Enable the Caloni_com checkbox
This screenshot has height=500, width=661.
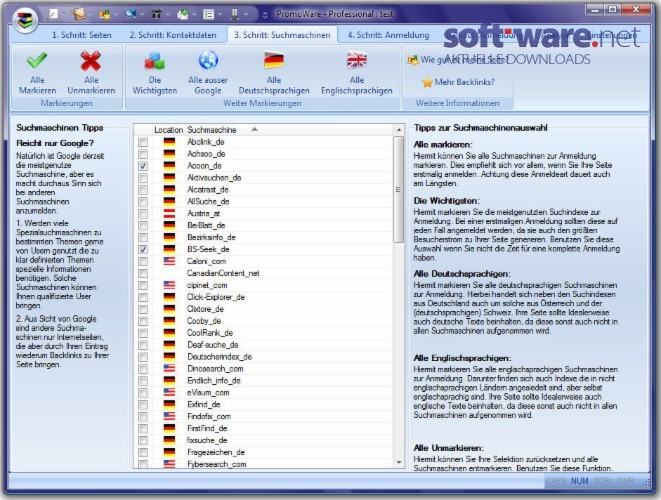143,261
